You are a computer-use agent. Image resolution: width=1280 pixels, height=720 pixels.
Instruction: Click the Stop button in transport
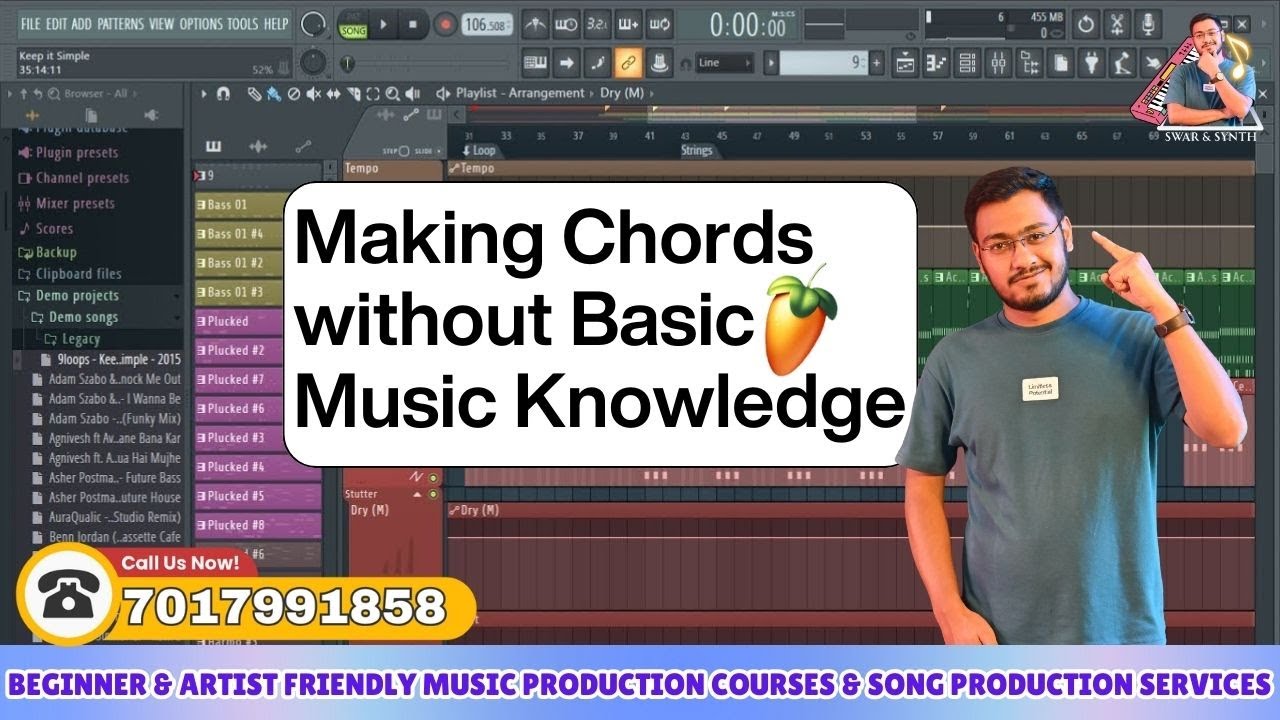coord(413,23)
